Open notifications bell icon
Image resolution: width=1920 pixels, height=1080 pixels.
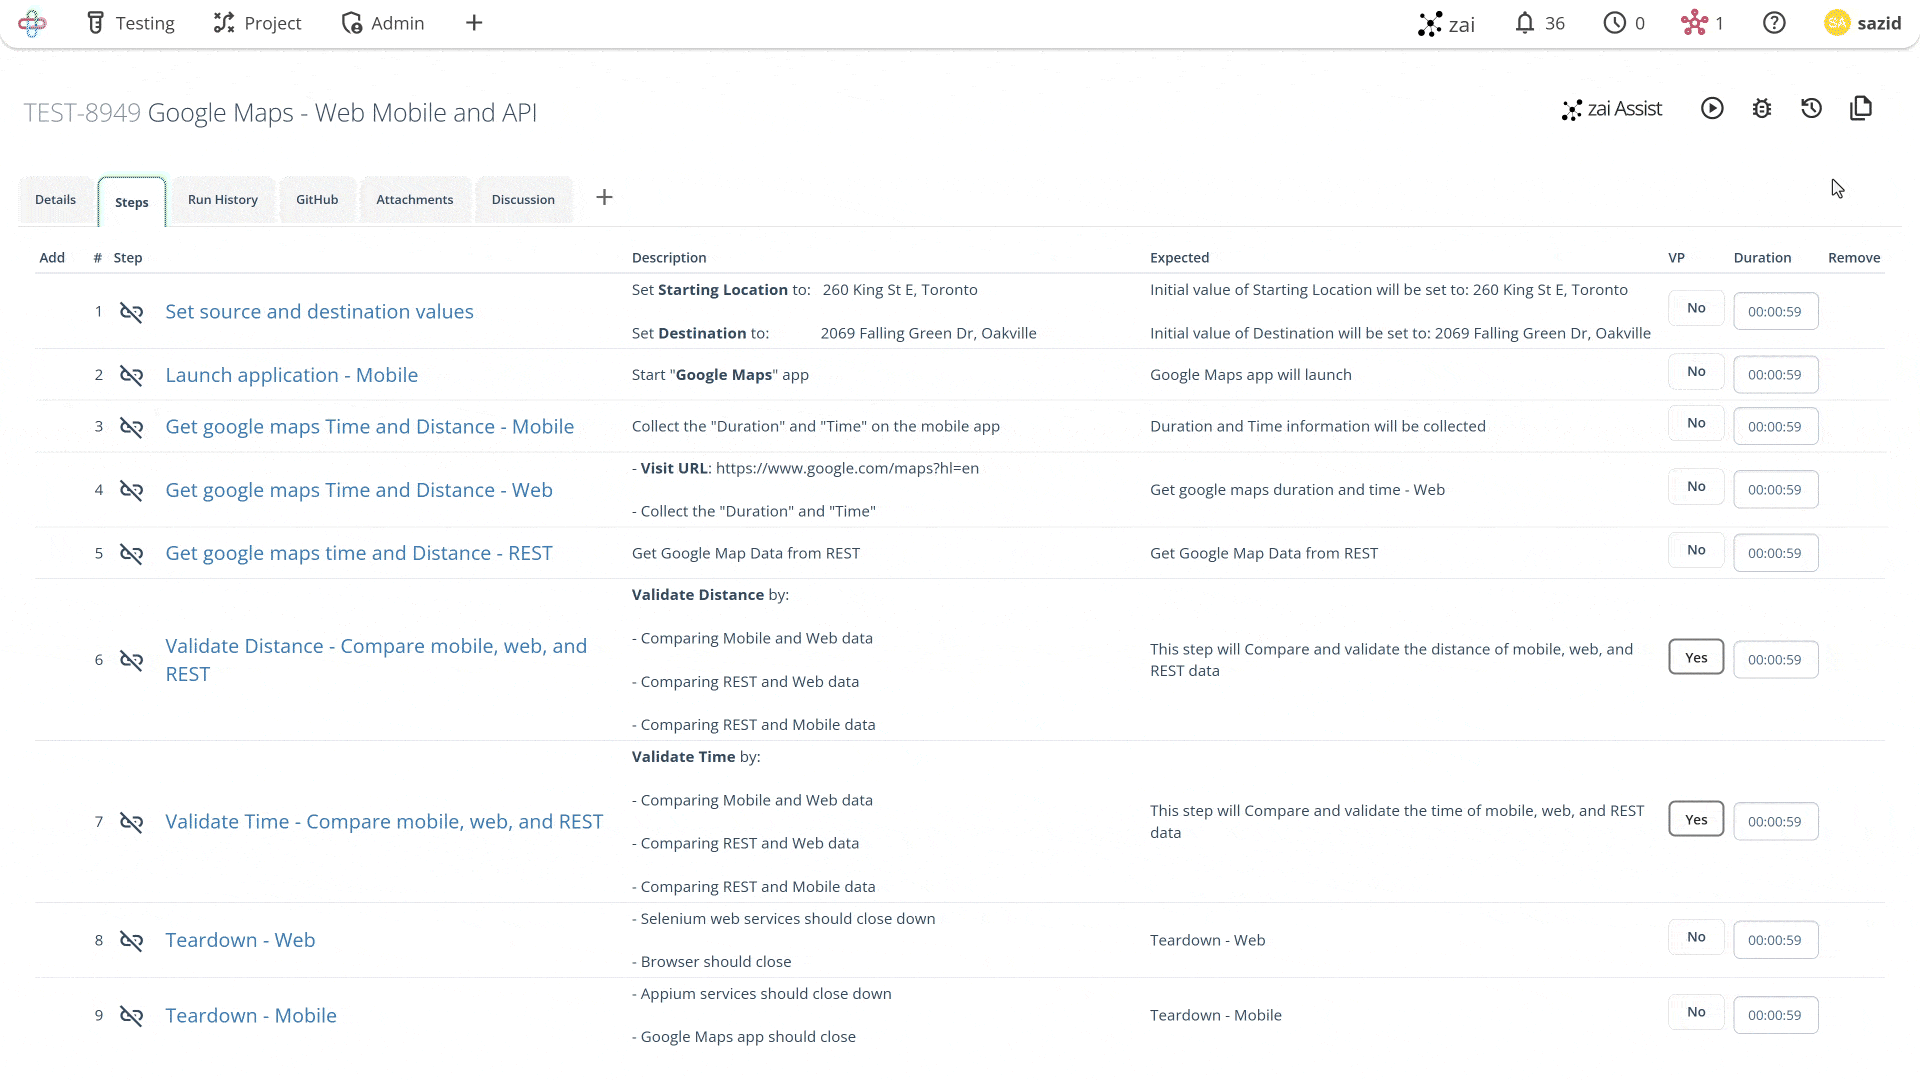[1524, 23]
